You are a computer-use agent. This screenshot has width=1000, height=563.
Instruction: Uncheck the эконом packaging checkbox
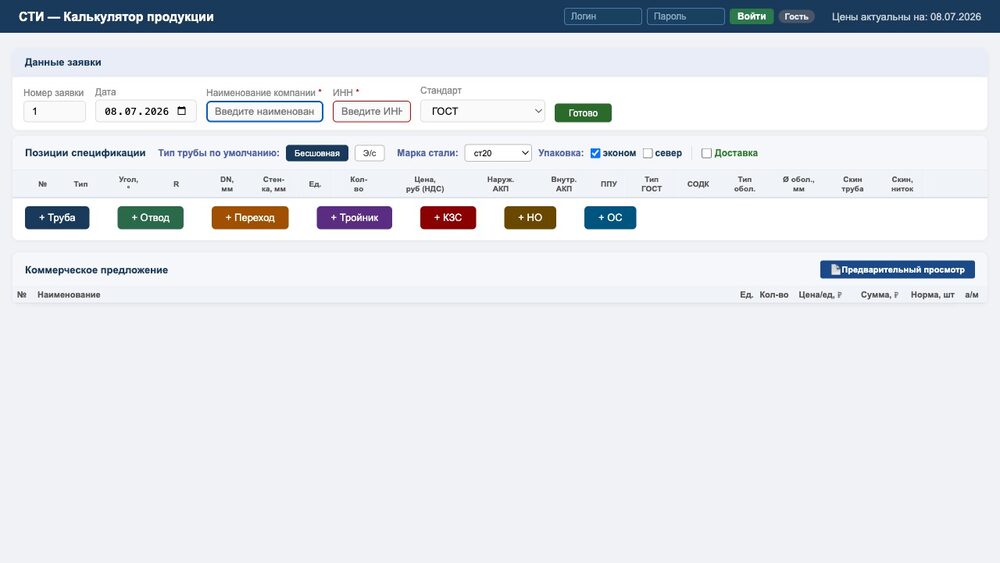point(595,153)
